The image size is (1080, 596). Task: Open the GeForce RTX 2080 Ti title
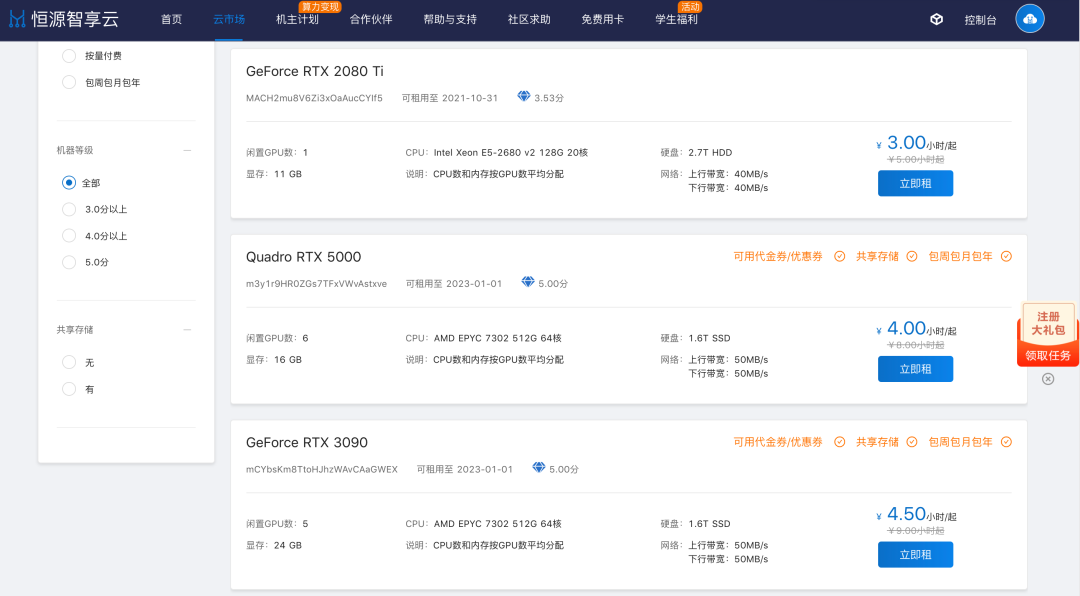point(315,71)
